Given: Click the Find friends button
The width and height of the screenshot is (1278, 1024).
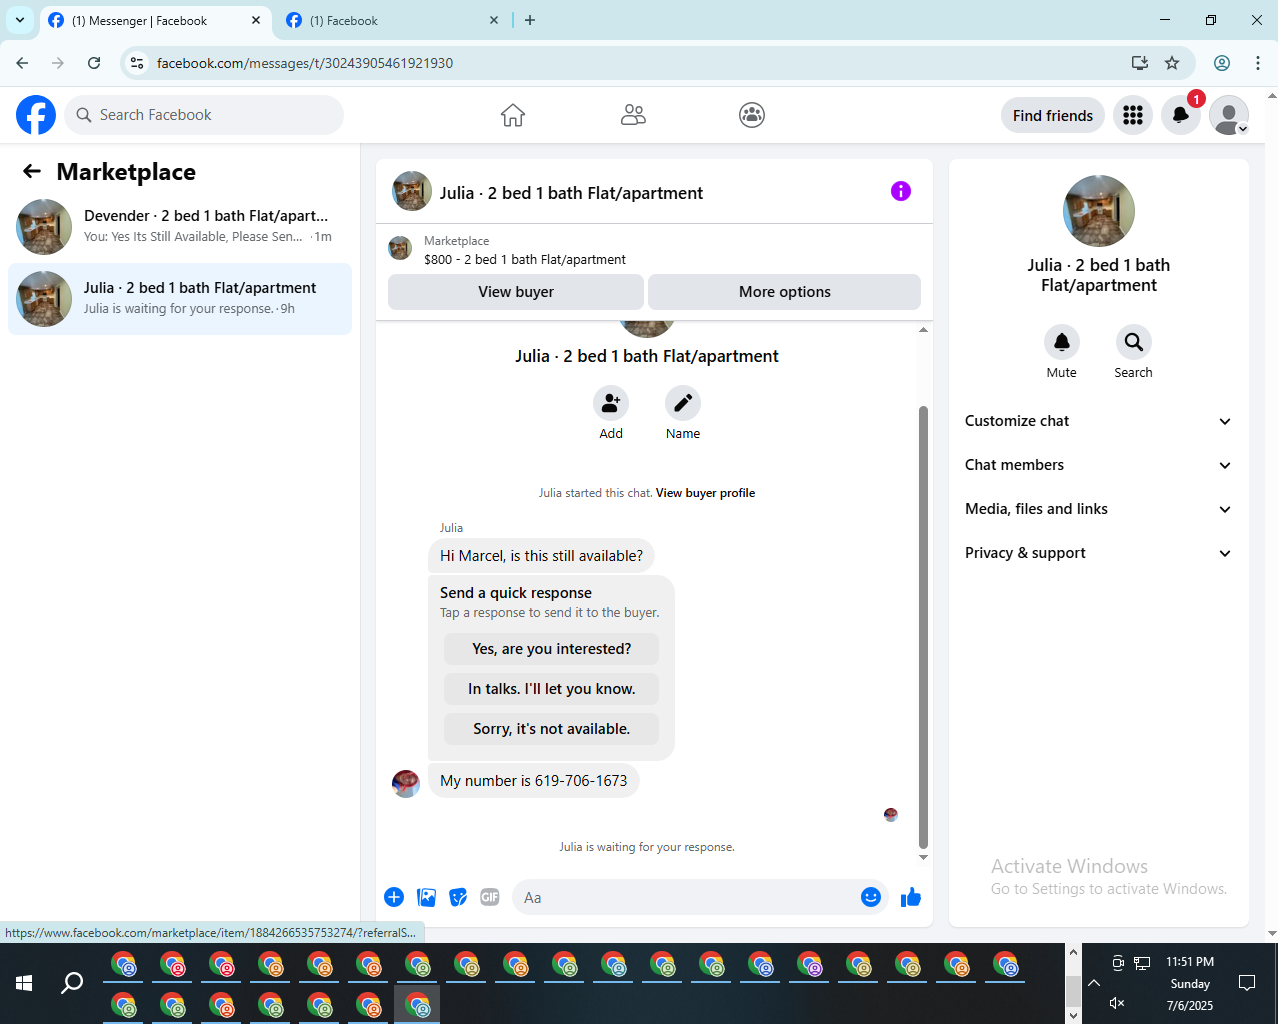Looking at the screenshot, I should 1053,115.
